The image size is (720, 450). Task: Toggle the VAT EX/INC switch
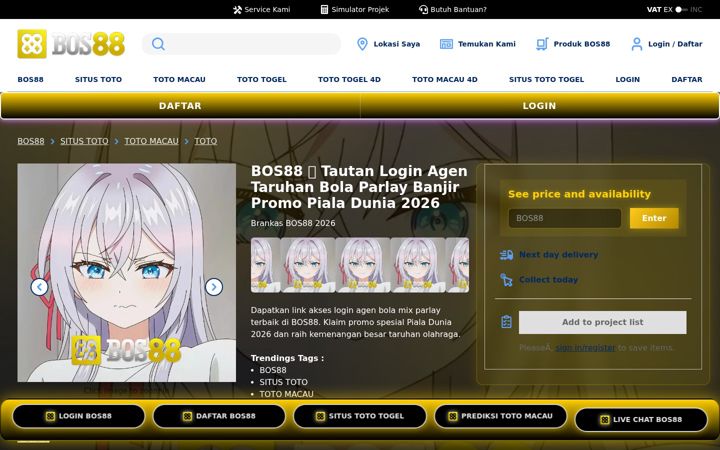[681, 10]
